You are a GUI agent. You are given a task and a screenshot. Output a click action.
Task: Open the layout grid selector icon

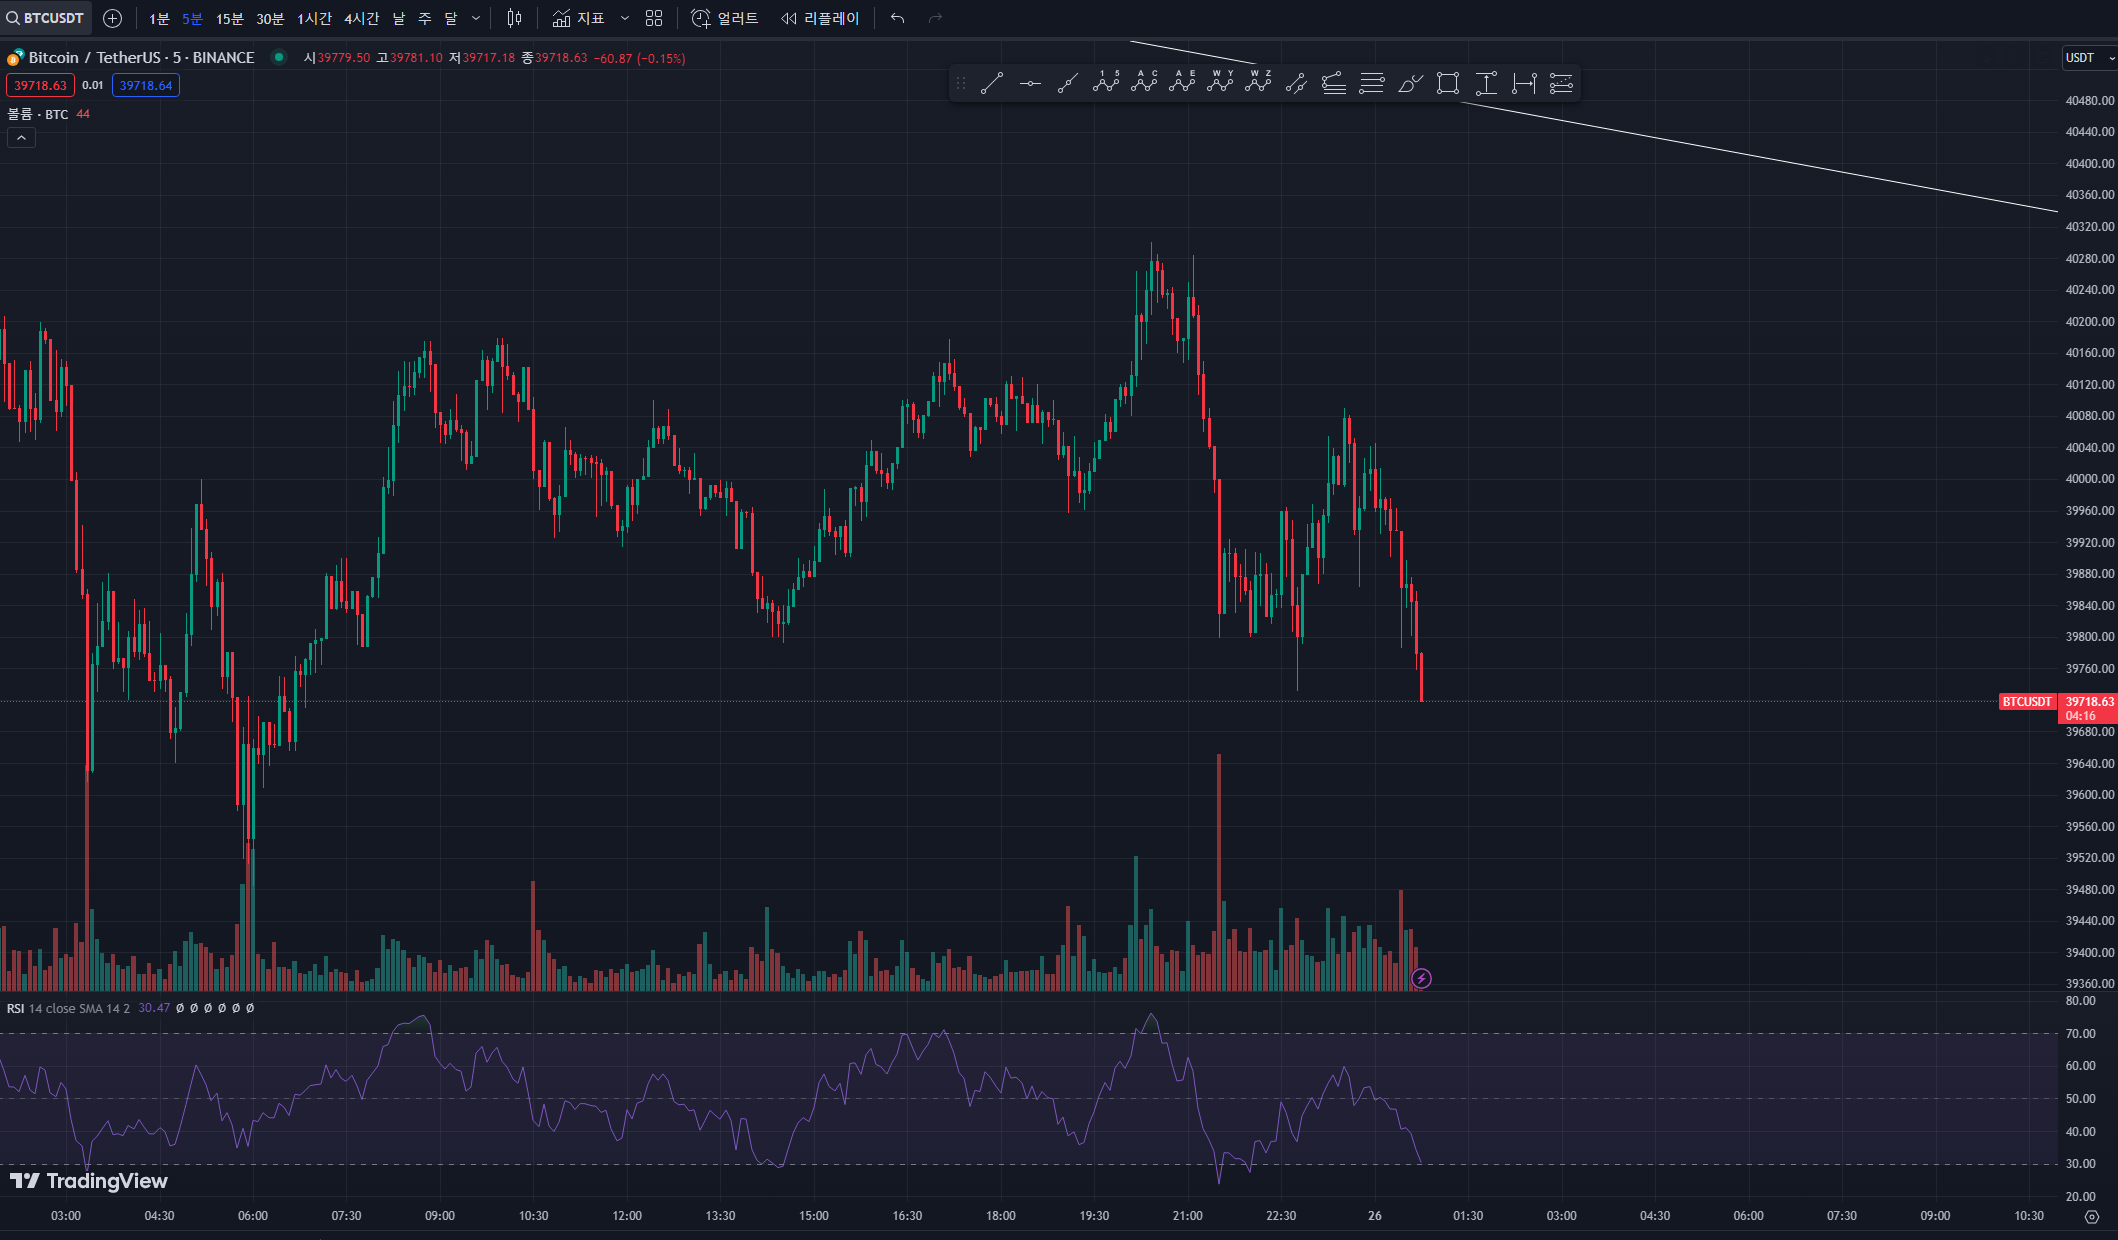(654, 18)
